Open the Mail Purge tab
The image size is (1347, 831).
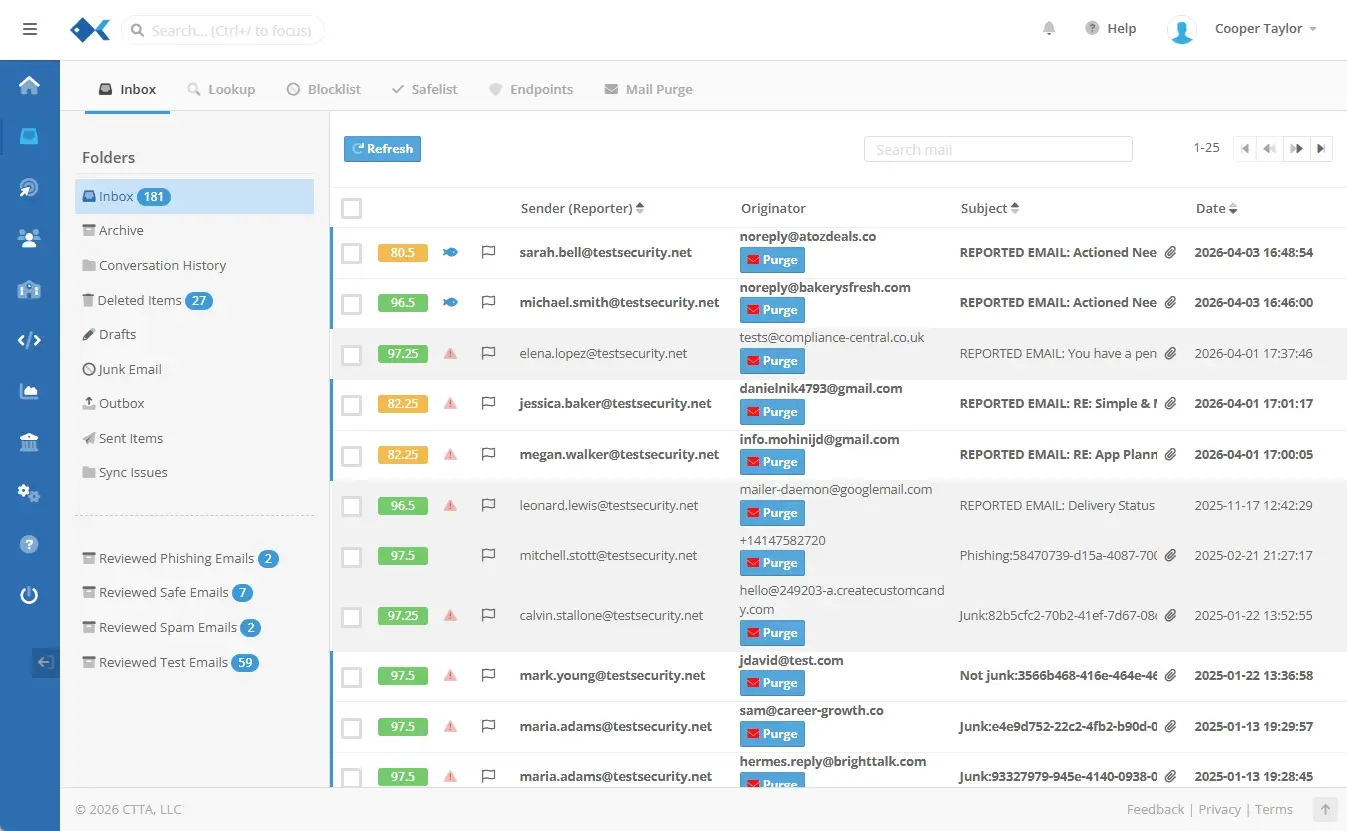tap(648, 89)
